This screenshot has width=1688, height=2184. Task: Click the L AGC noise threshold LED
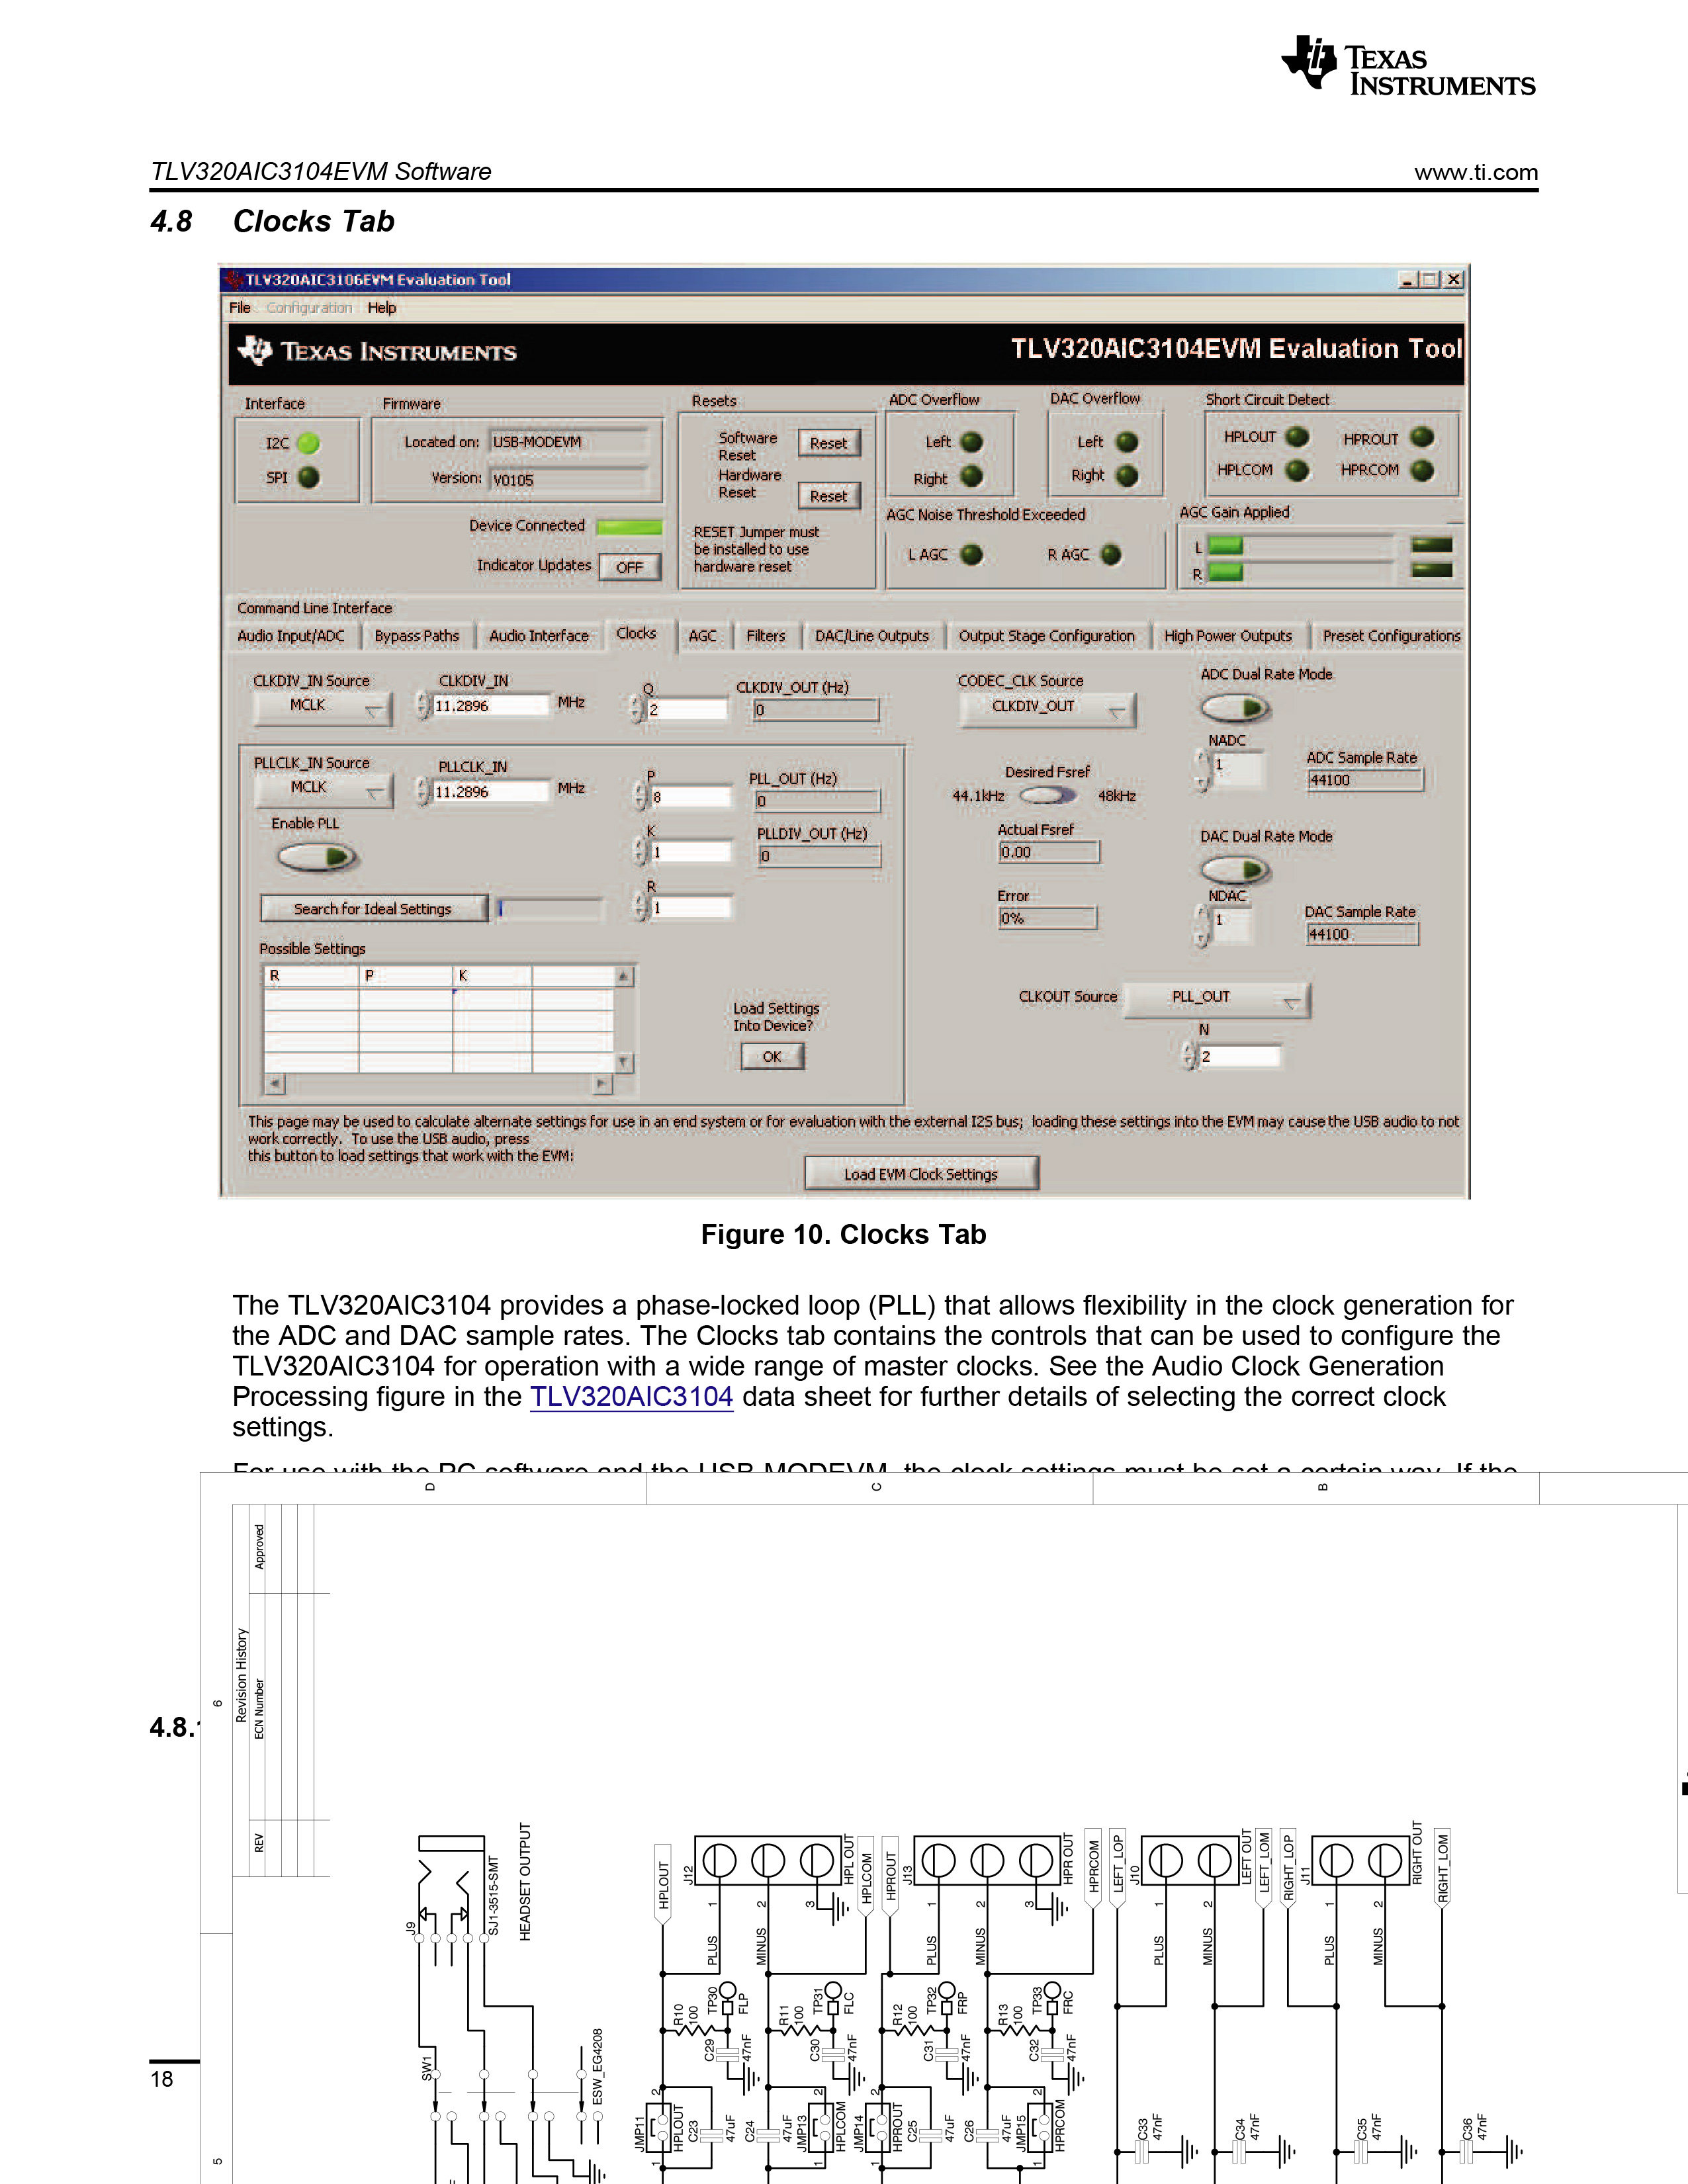[971, 554]
